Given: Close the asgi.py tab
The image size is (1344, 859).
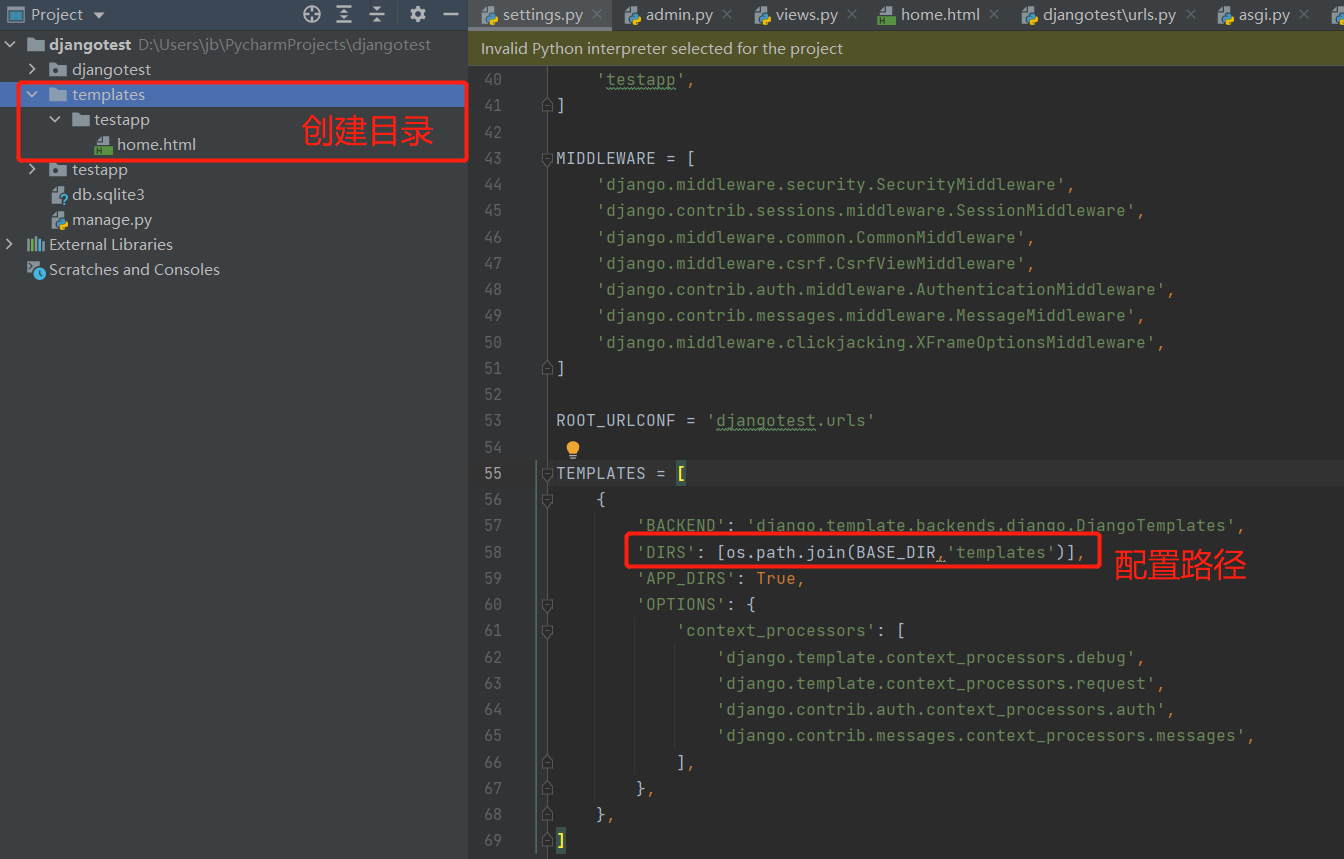Looking at the screenshot, I should coord(1305,15).
